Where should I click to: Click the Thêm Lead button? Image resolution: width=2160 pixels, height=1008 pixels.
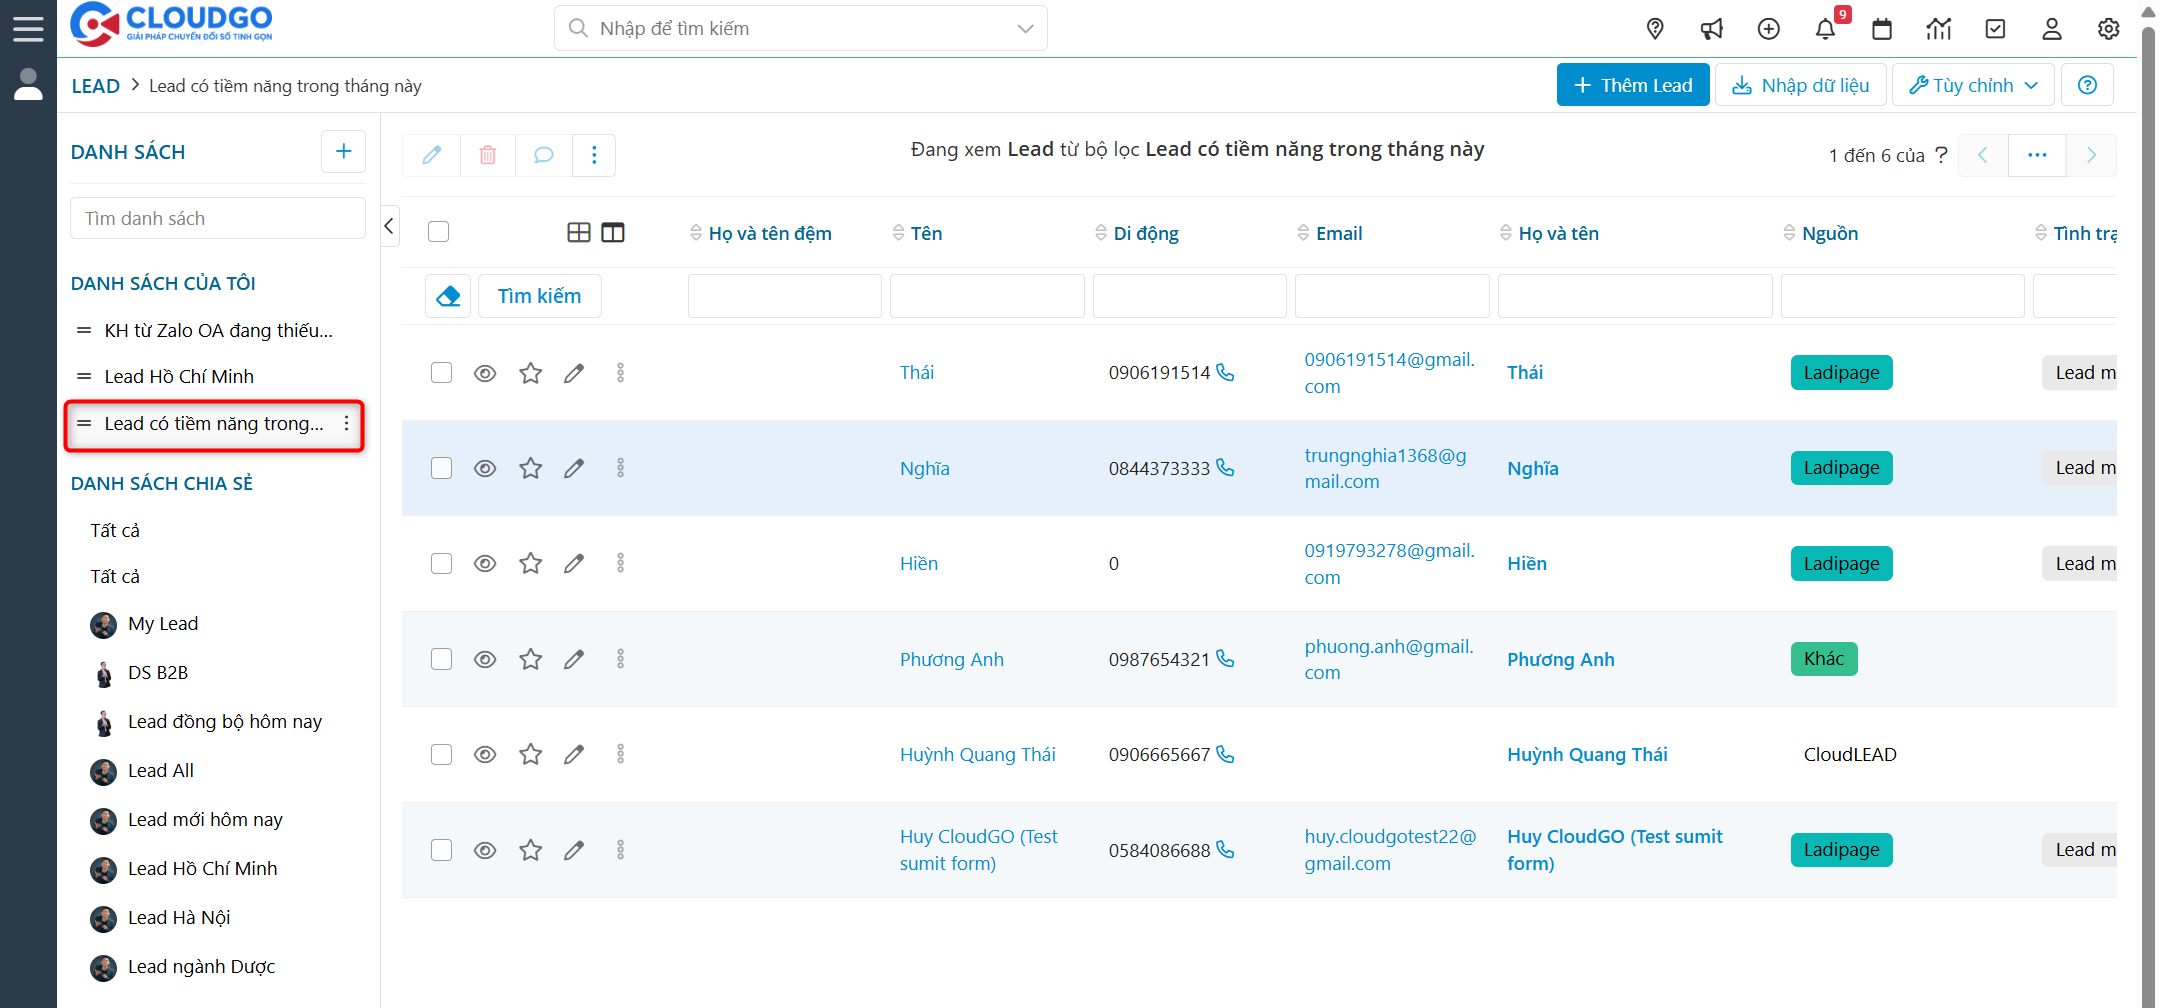[1632, 85]
